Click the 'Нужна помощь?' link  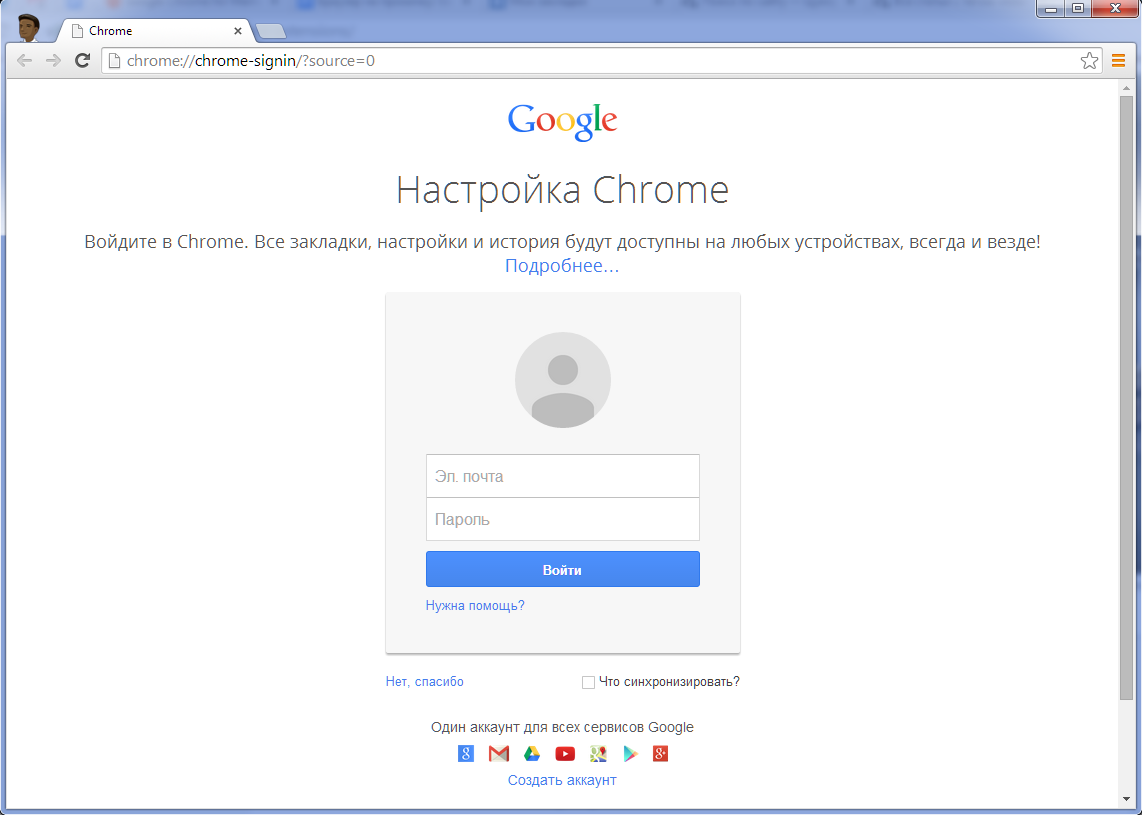click(474, 605)
